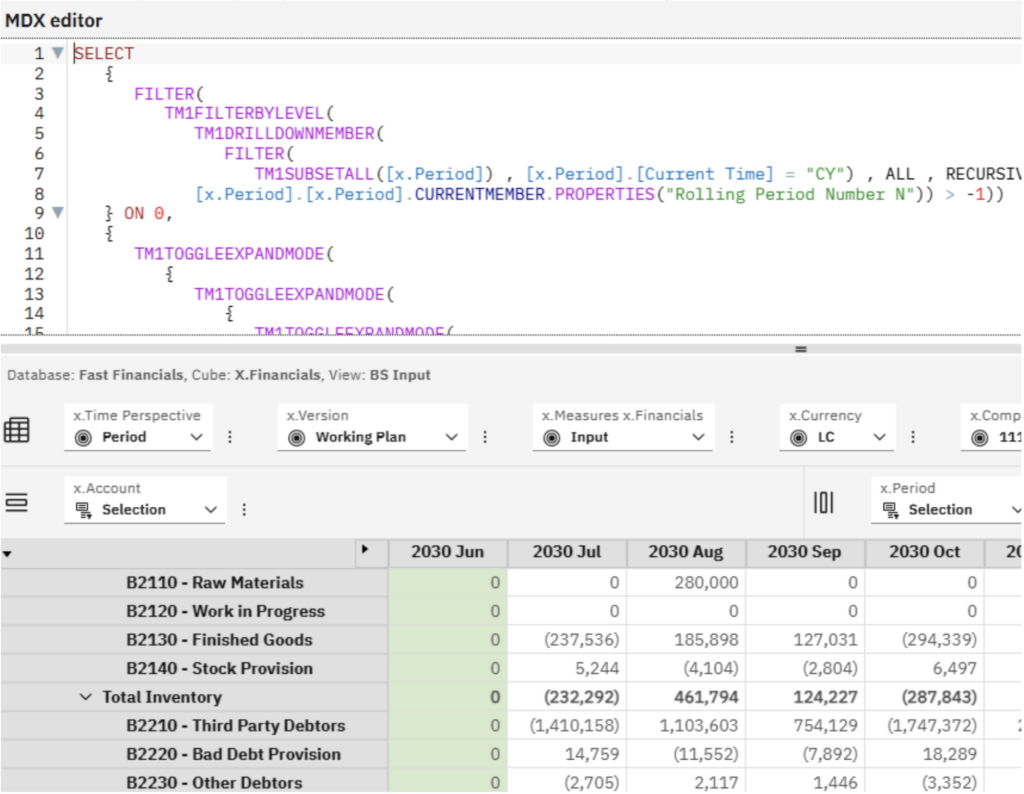
Task: Click the rows axis icon
Action: (17, 503)
